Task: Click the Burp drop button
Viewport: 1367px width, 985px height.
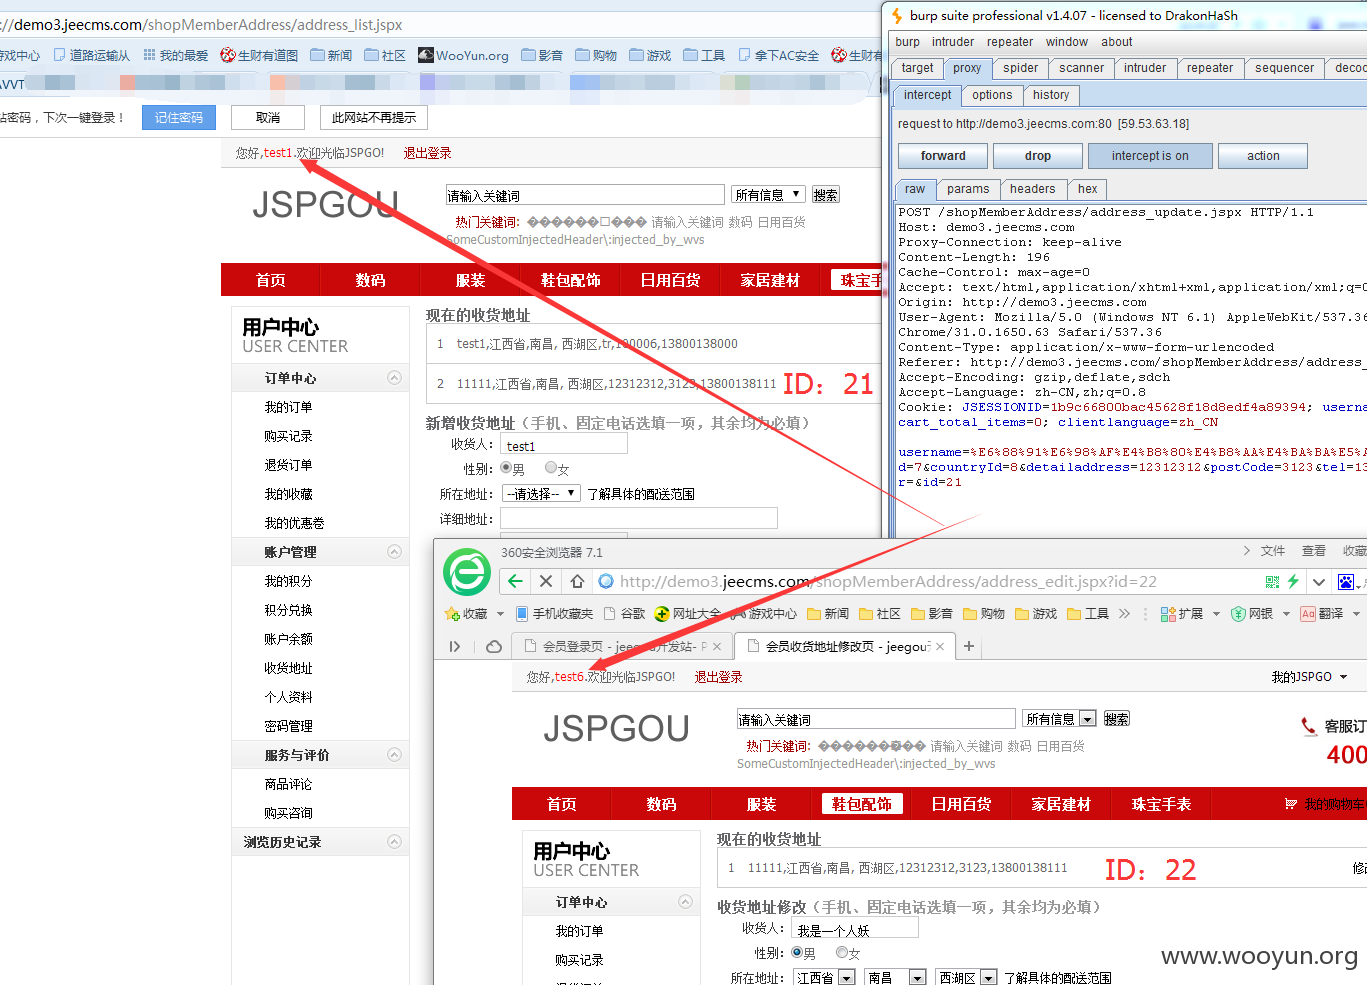Action: point(1038,156)
